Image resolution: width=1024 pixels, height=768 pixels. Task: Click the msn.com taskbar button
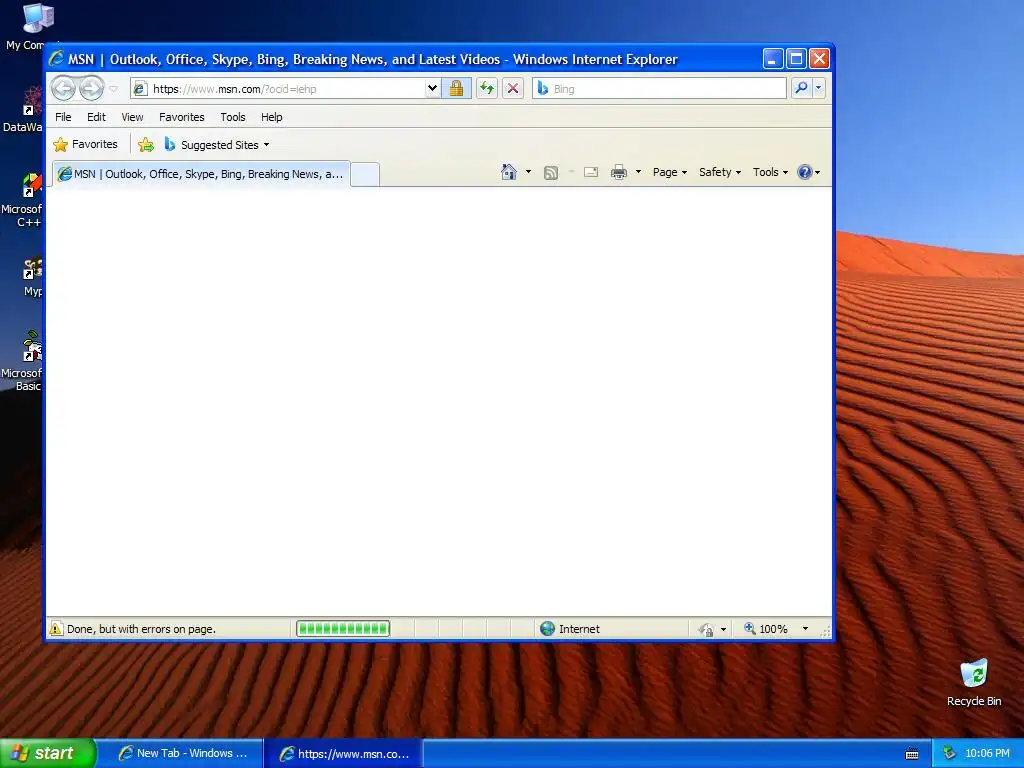pos(344,754)
